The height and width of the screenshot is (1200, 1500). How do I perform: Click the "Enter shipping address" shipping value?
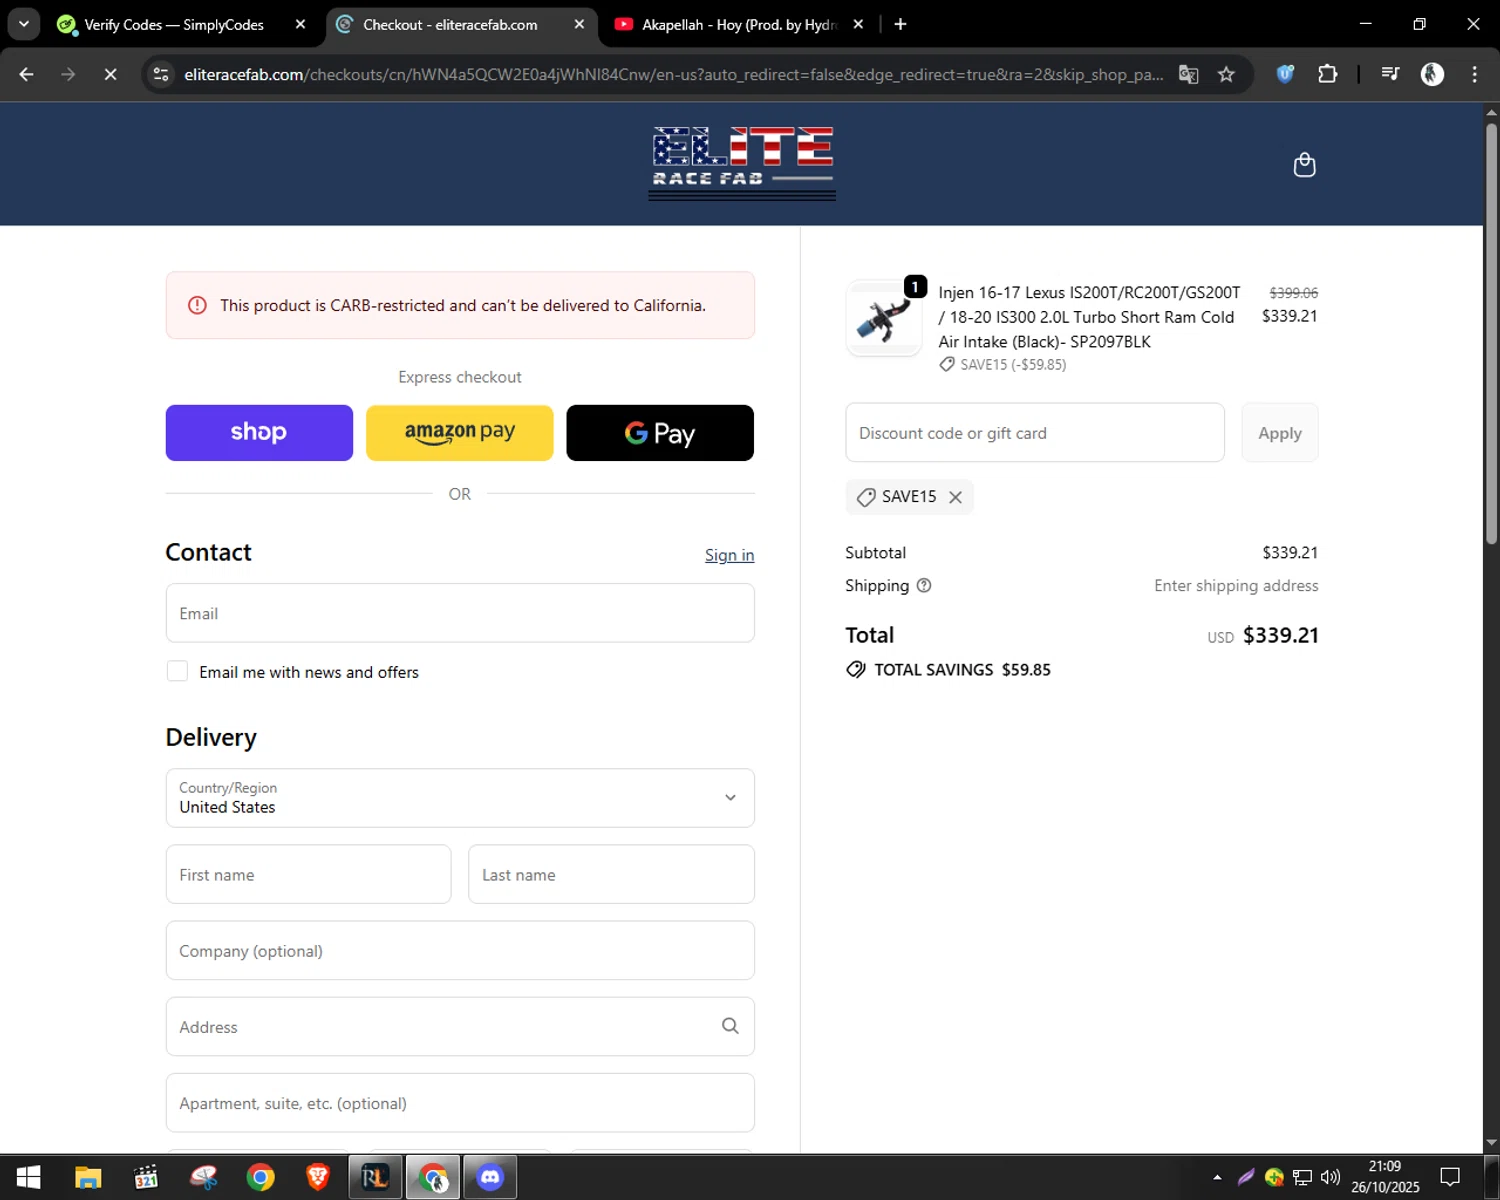[1236, 586]
